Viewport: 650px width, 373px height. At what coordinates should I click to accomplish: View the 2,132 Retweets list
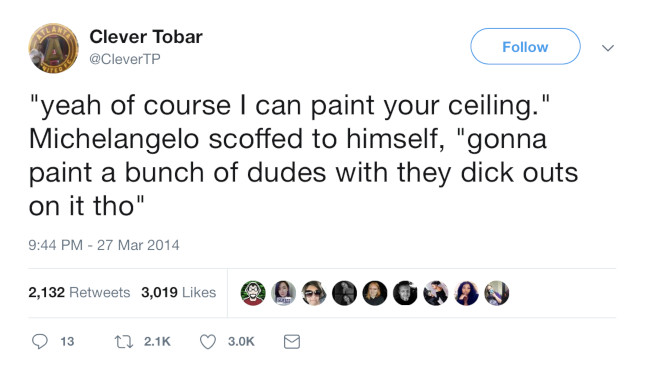pyautogui.click(x=79, y=293)
